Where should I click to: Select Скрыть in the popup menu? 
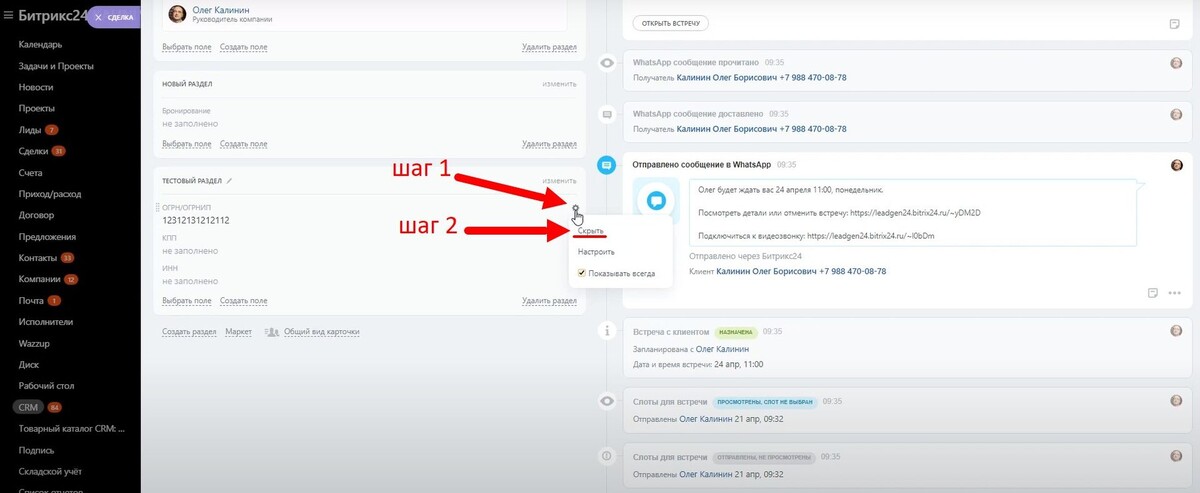pos(591,231)
